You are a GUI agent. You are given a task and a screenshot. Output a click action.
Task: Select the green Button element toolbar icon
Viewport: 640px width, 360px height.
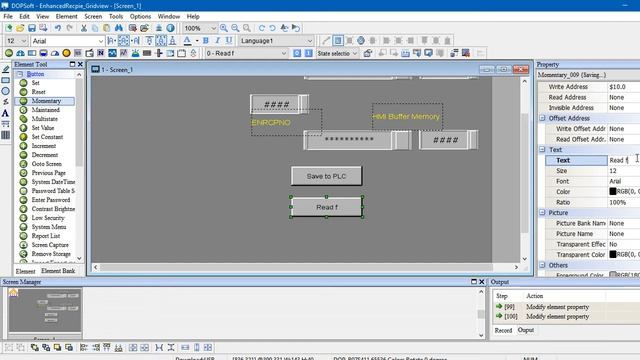point(9,53)
